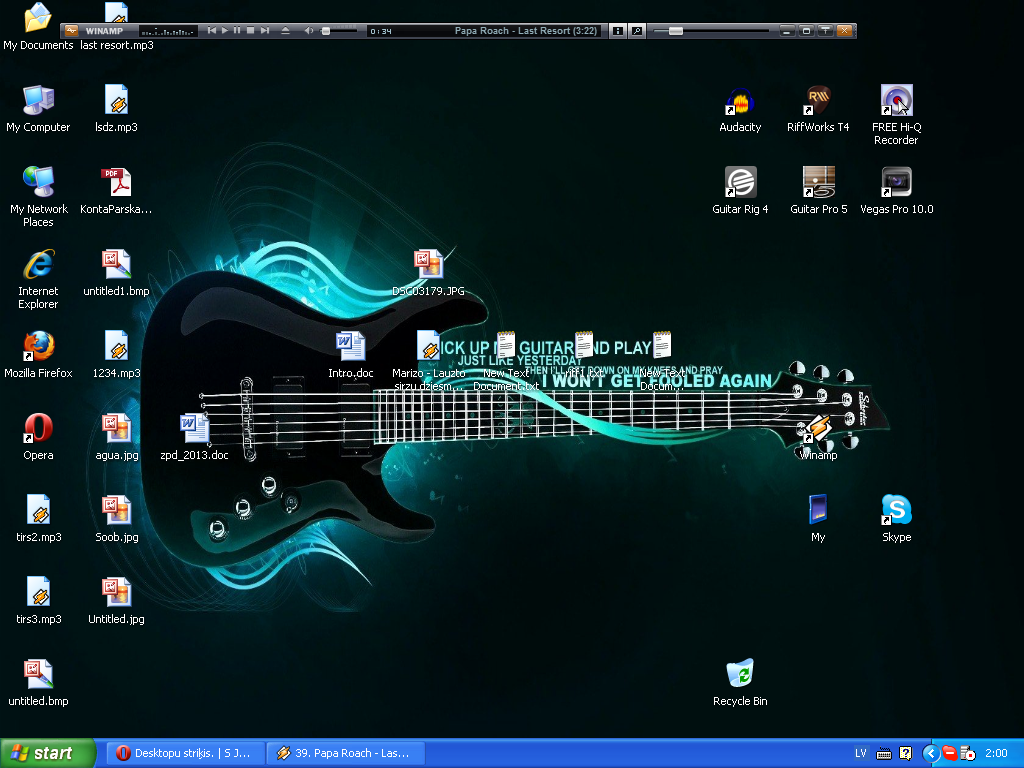1024x768 pixels.
Task: Click the taskbar clock showing 2:00
Action: 996,753
